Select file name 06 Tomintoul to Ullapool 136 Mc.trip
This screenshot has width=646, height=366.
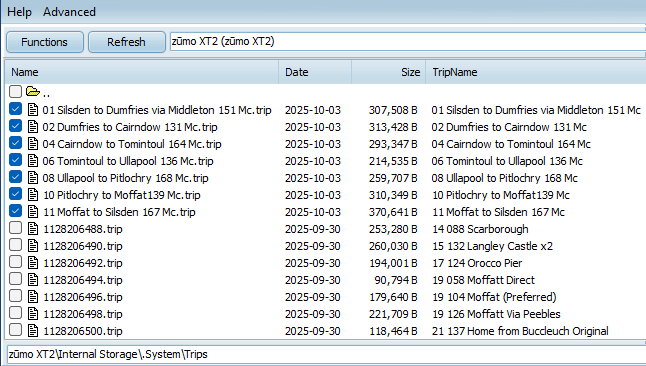pyautogui.click(x=128, y=161)
